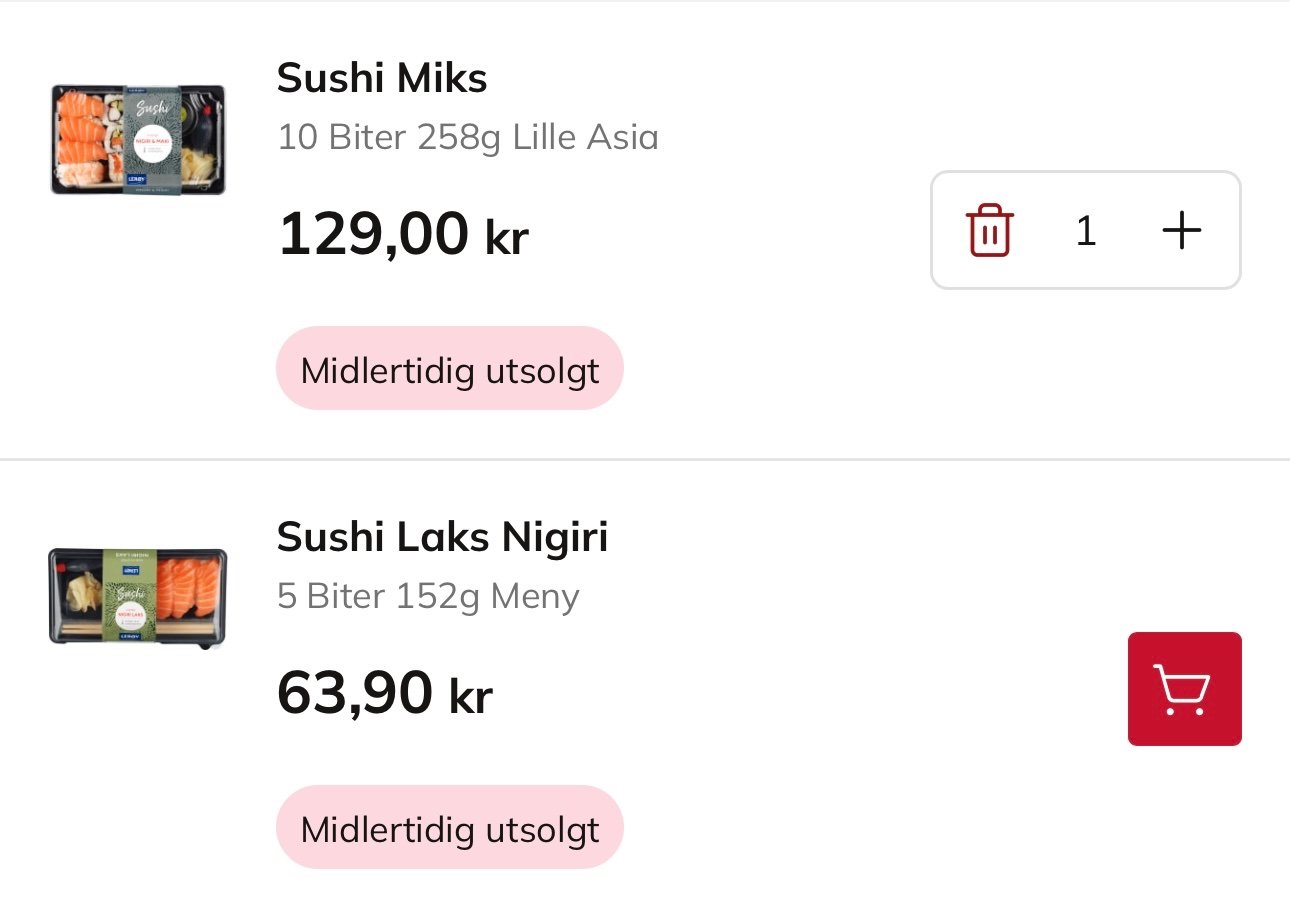Click the Lille Asia brand name
The height and width of the screenshot is (904, 1290).
point(585,137)
